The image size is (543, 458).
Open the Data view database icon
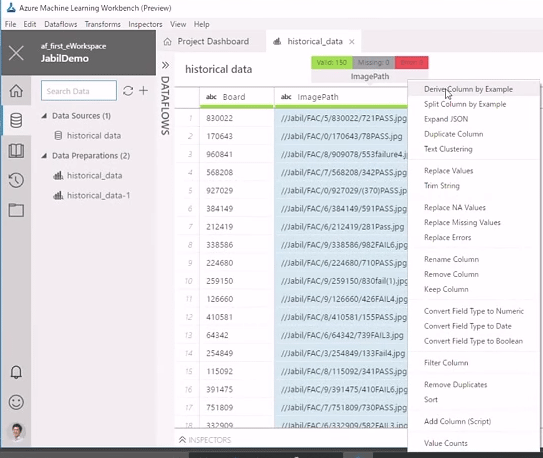[16, 120]
